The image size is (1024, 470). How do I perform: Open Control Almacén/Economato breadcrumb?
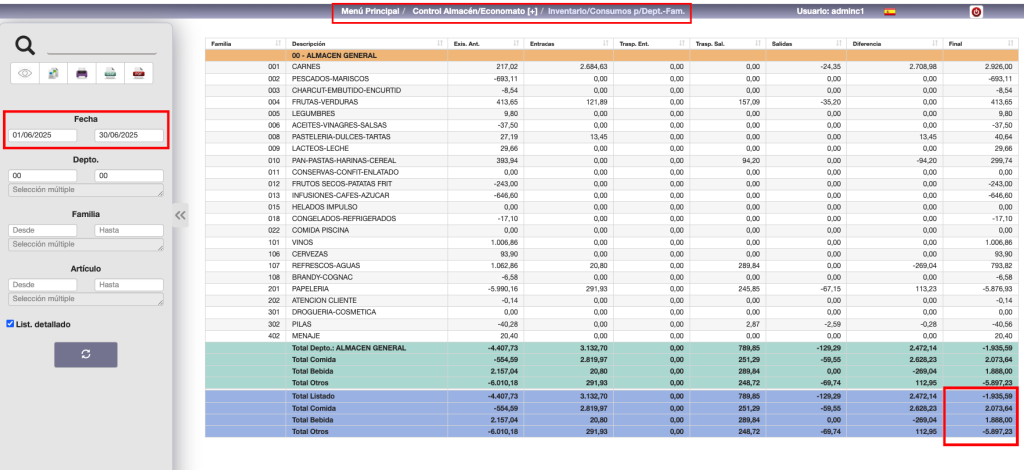(x=475, y=11)
